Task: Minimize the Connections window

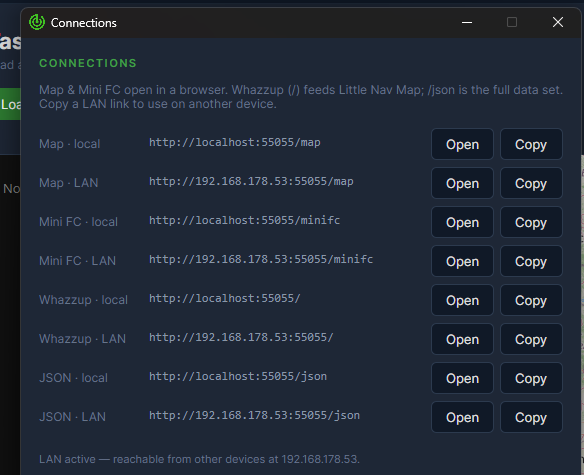Action: pyautogui.click(x=467, y=22)
